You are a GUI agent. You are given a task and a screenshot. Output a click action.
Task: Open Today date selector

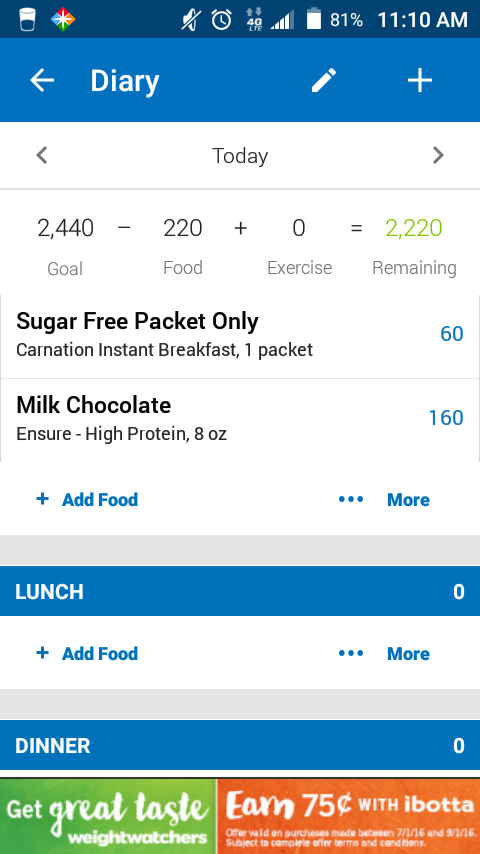[x=240, y=156]
